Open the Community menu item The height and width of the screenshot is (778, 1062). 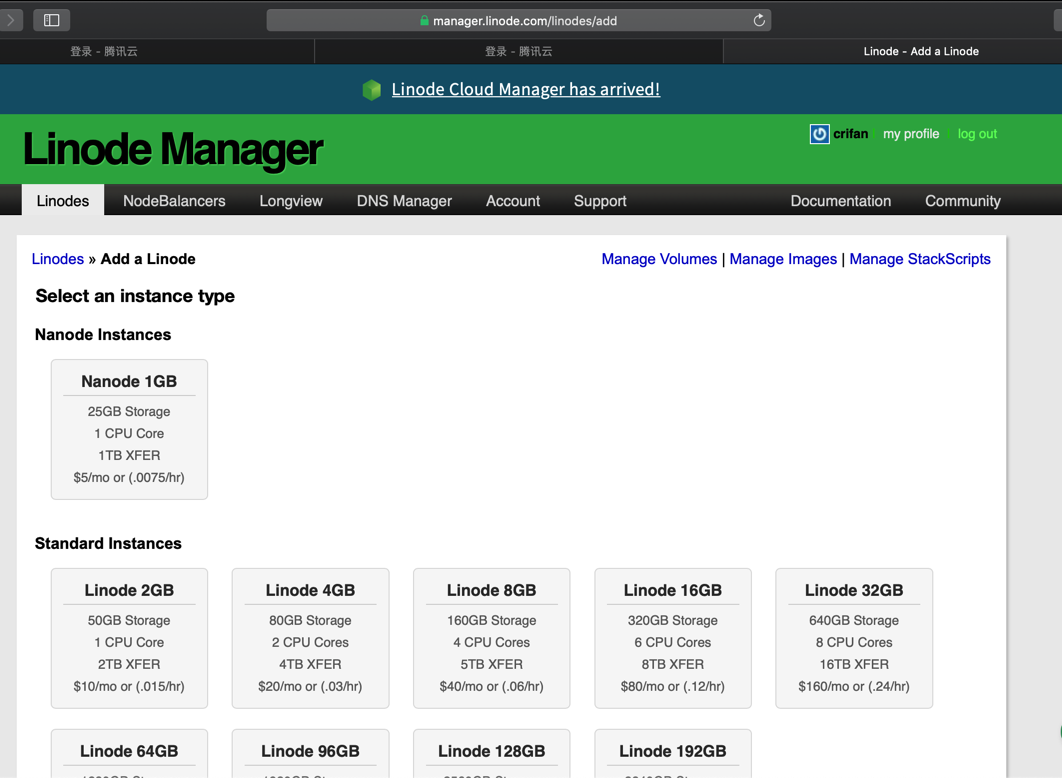coord(962,201)
